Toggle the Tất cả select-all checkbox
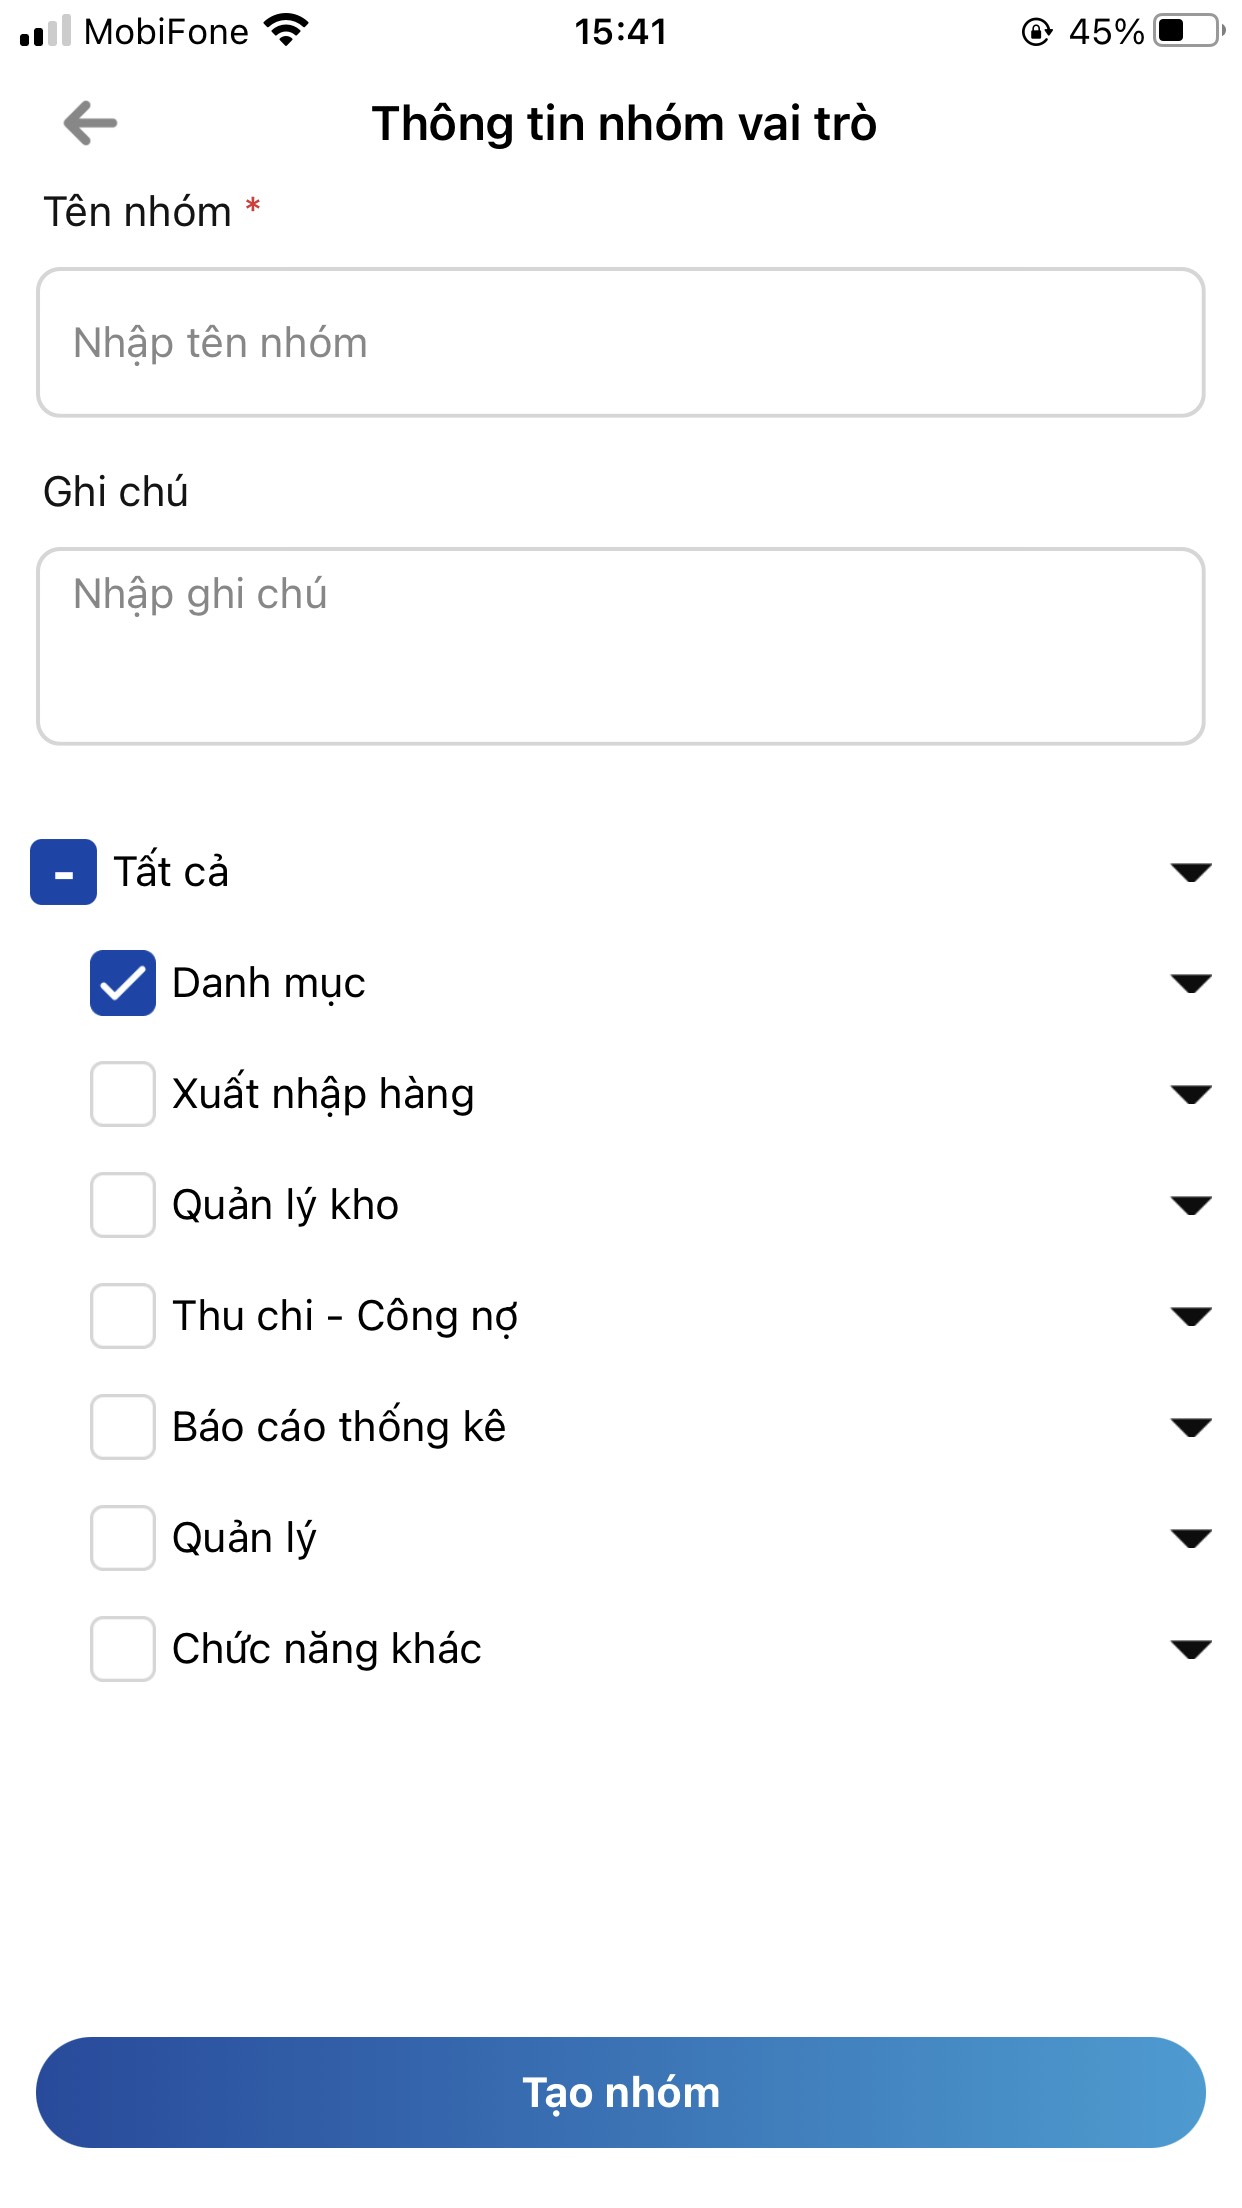The image size is (1242, 2208). point(64,872)
